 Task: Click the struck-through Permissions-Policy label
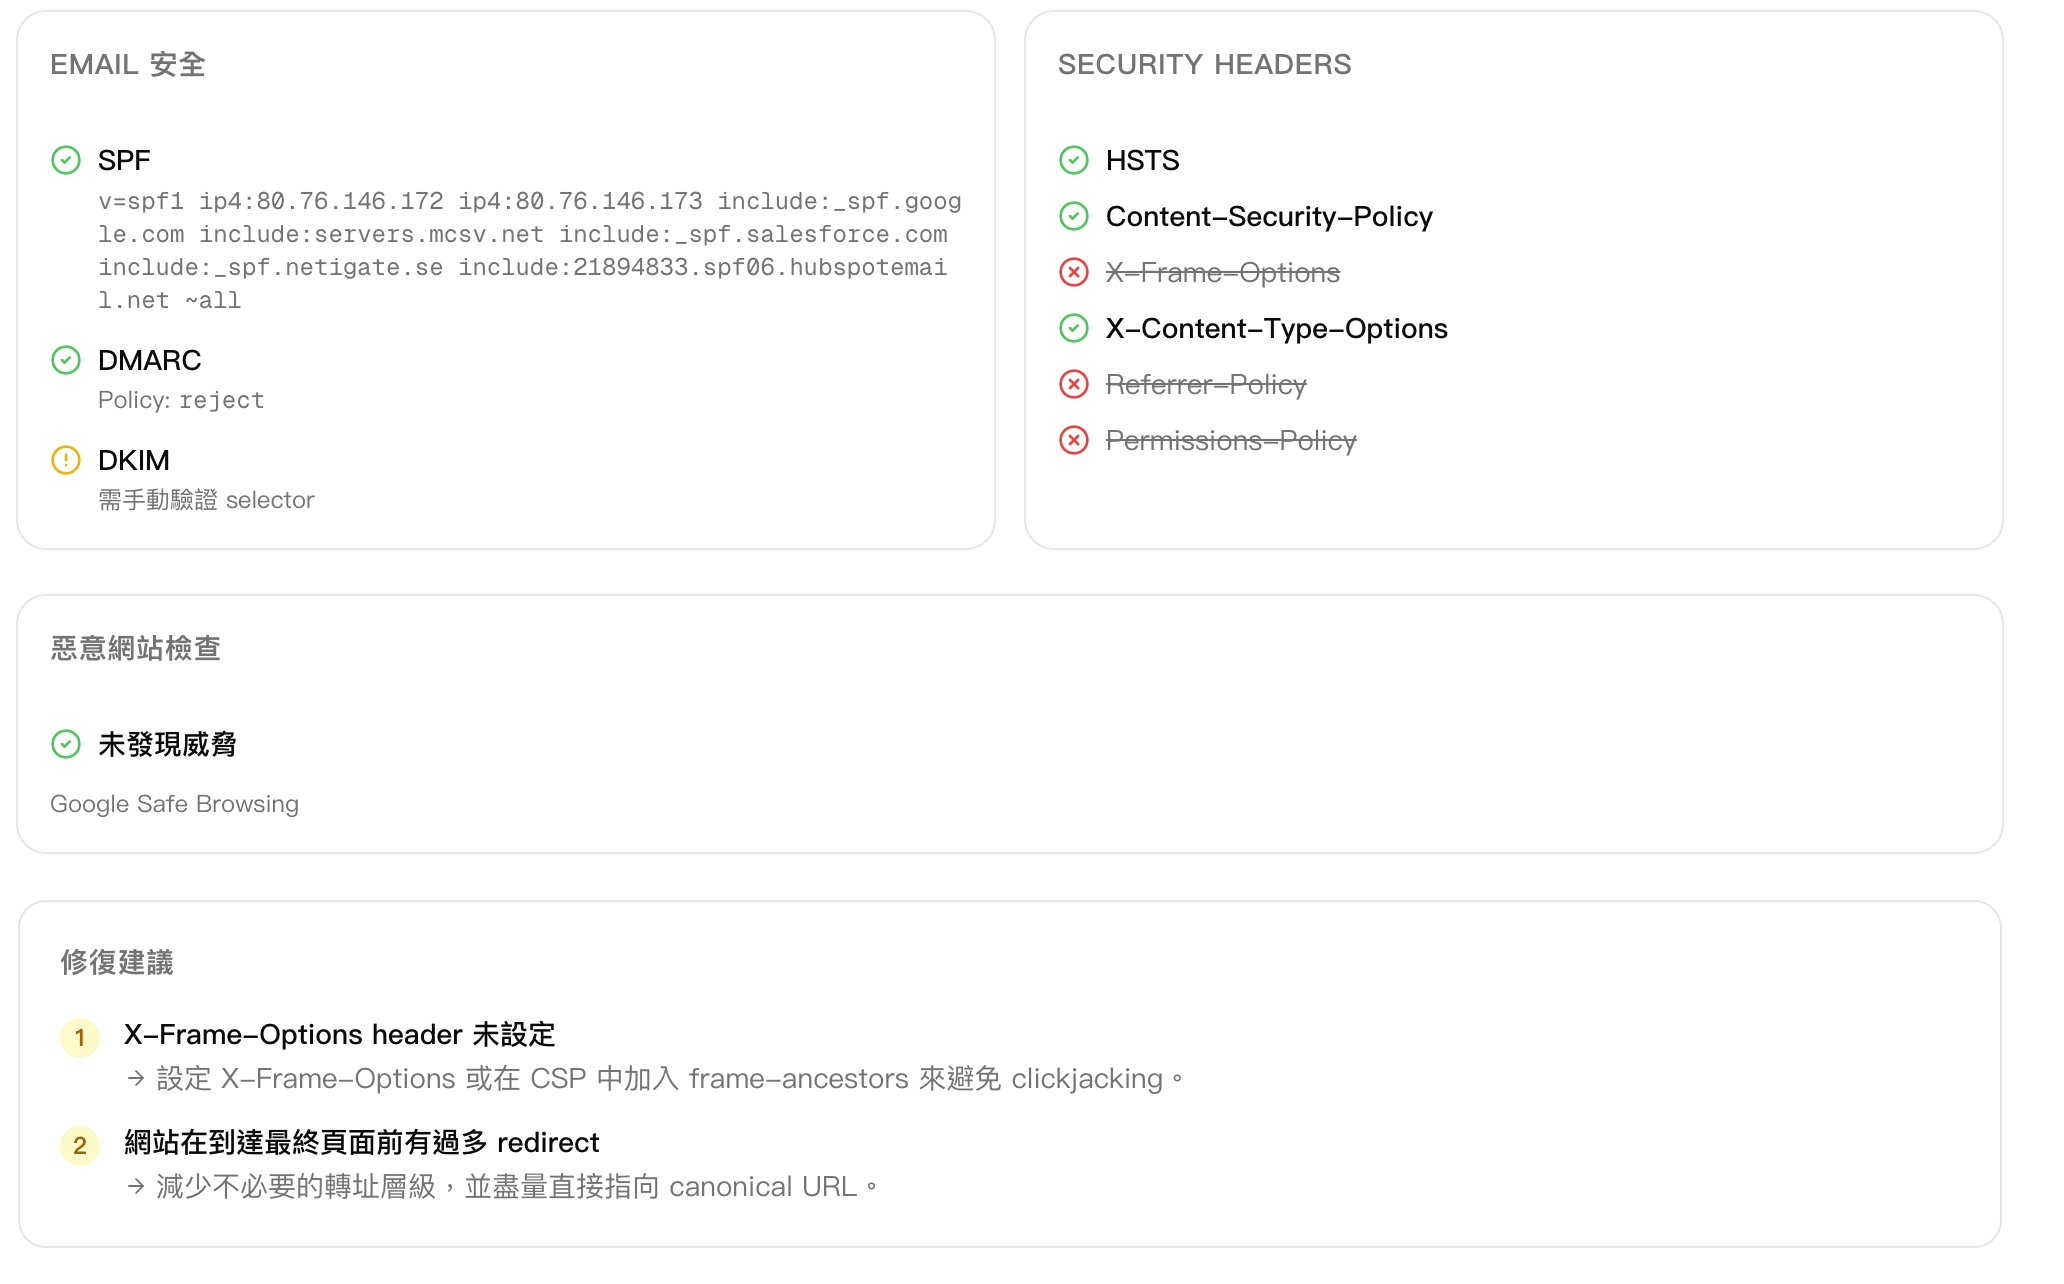(x=1230, y=440)
